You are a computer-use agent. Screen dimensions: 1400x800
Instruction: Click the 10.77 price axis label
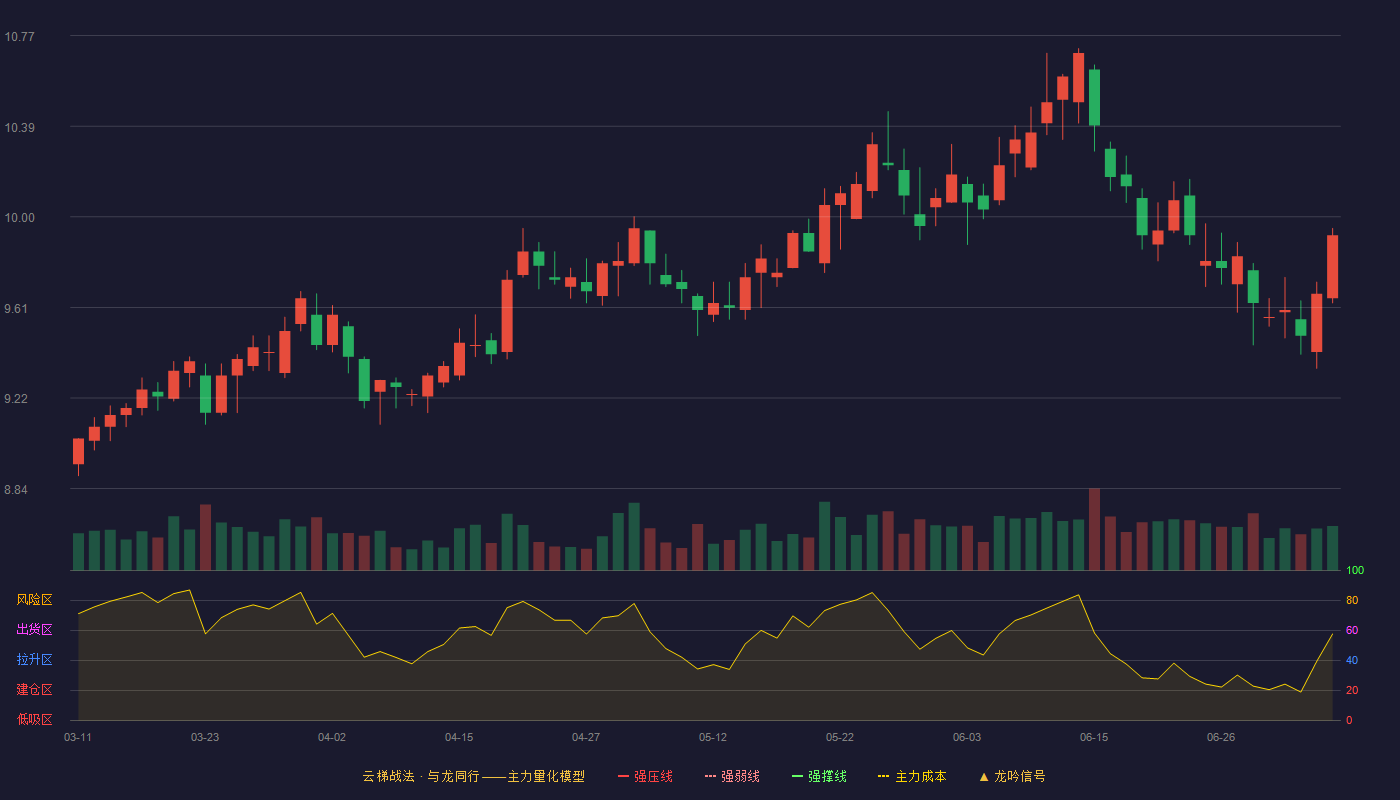(x=19, y=37)
